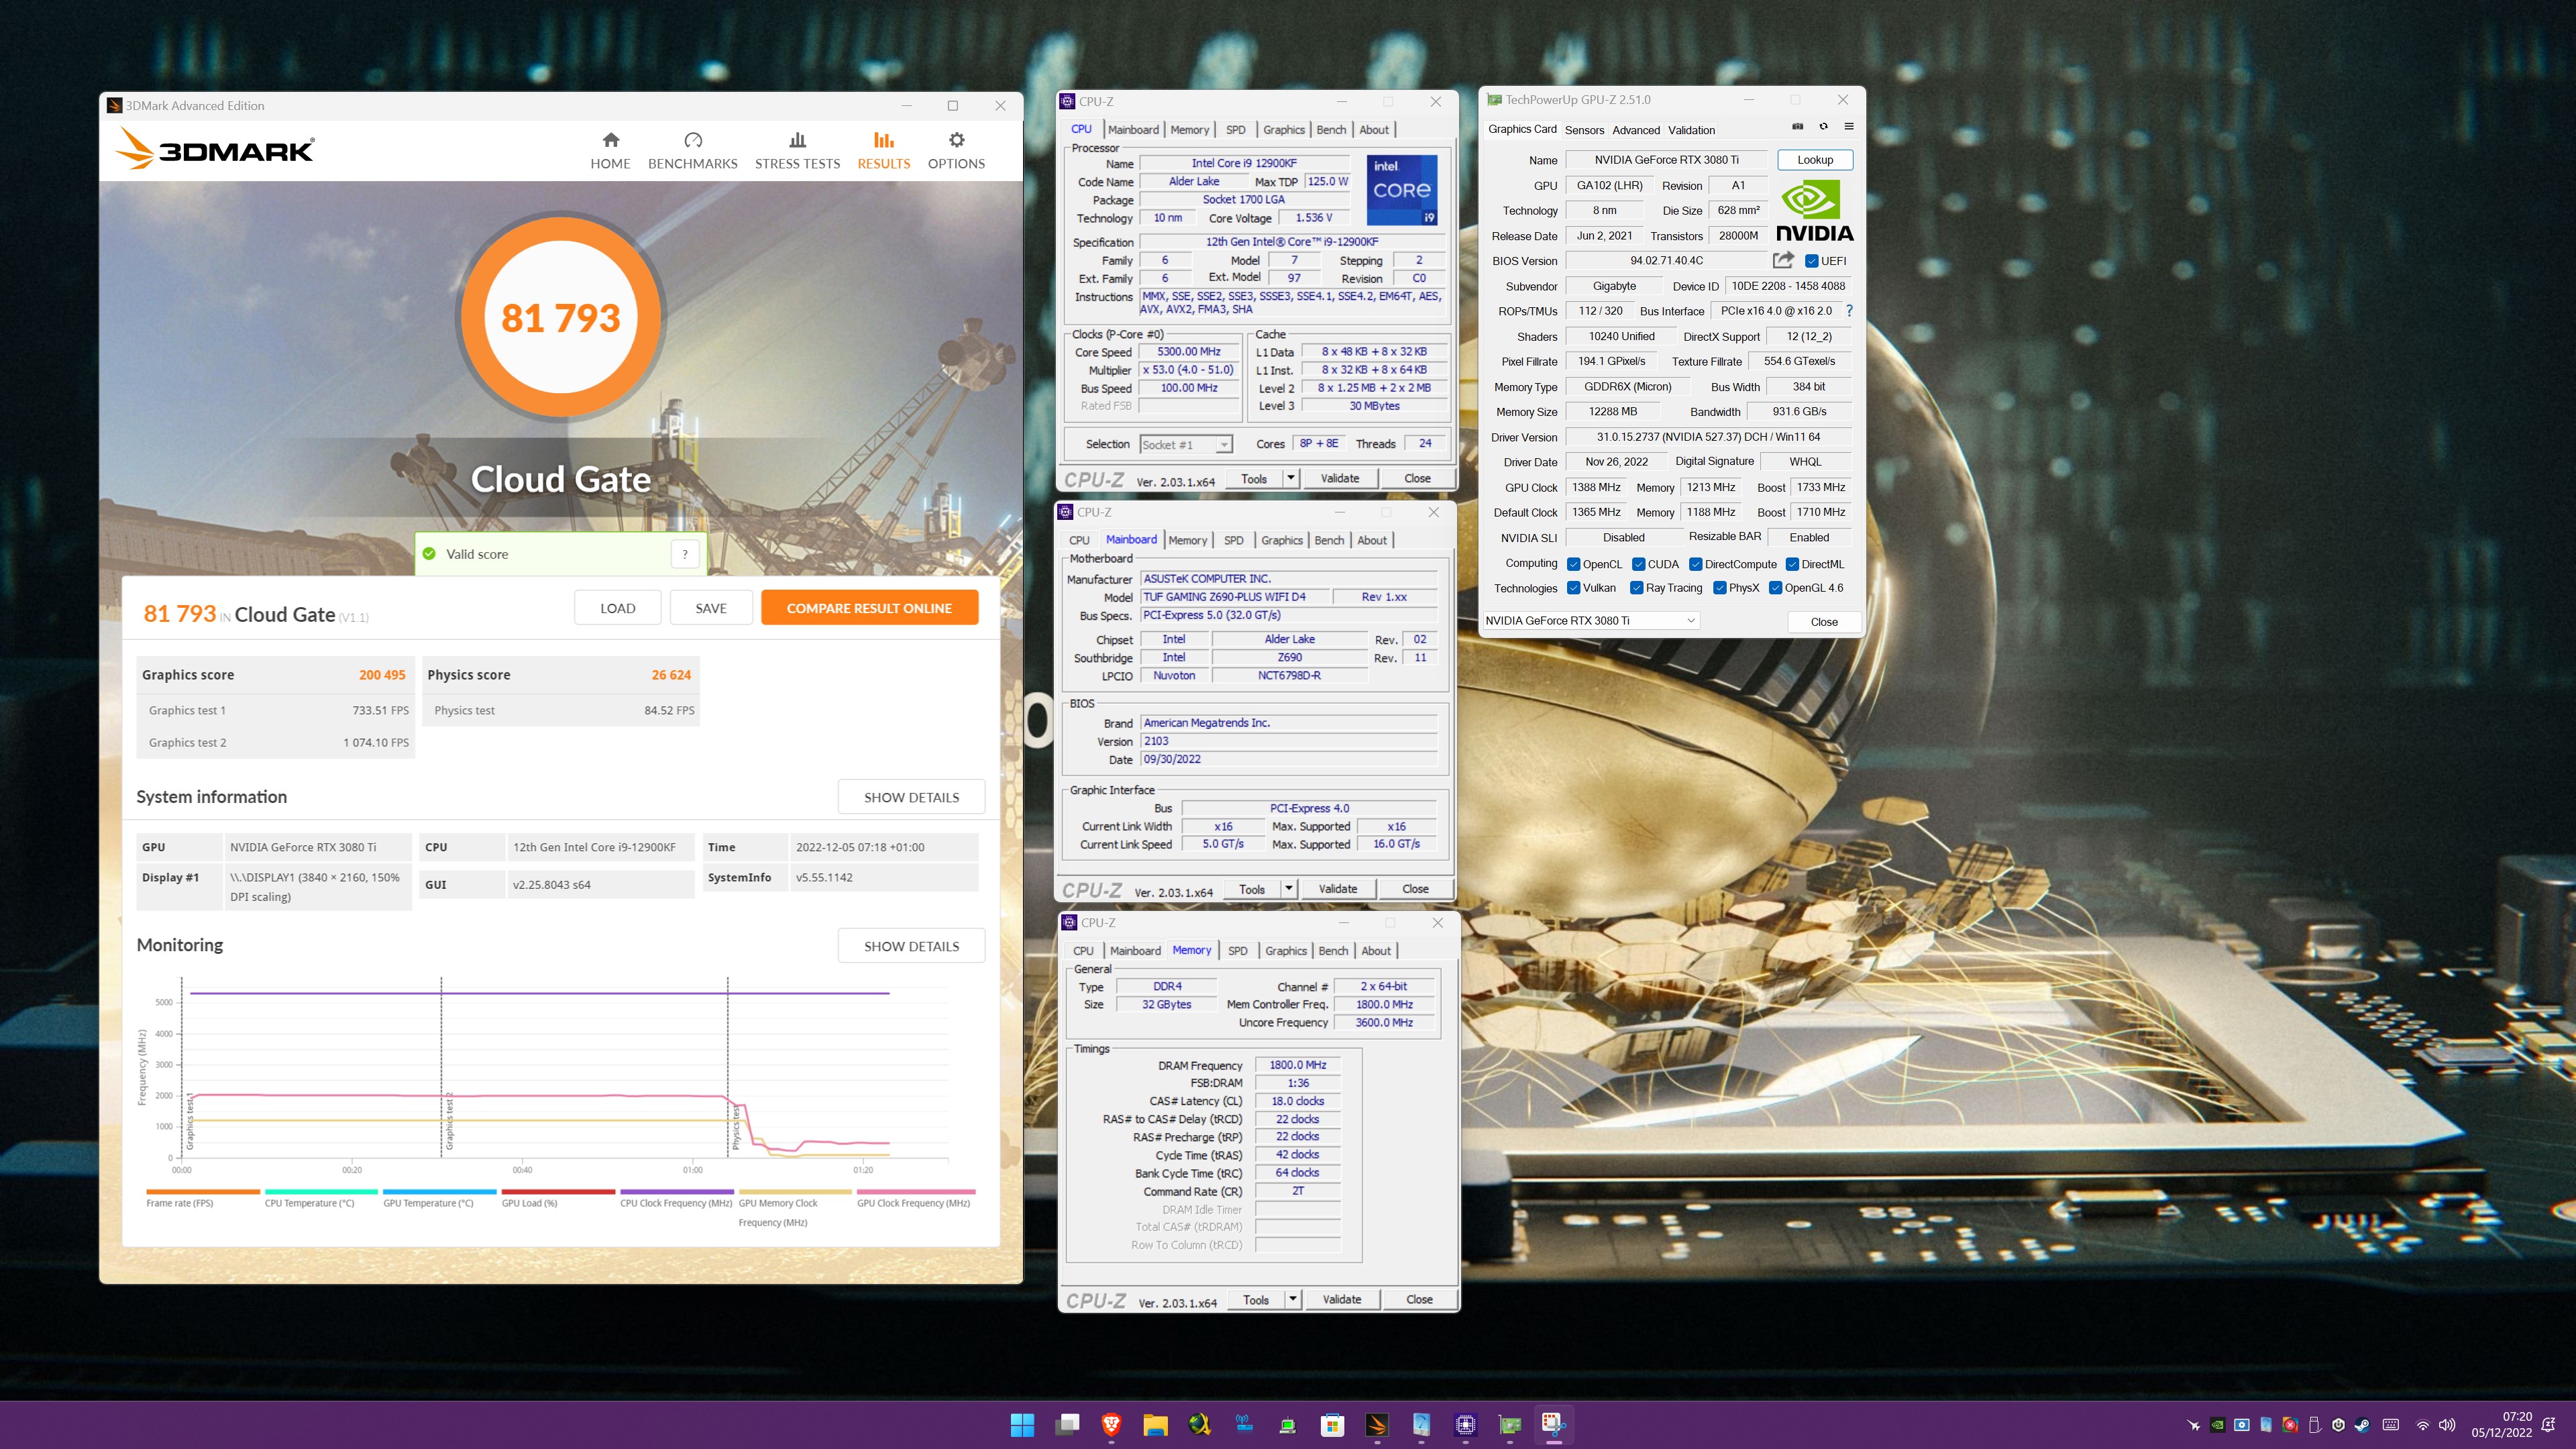Open STRESS TESTS in 3DMark

click(797, 151)
